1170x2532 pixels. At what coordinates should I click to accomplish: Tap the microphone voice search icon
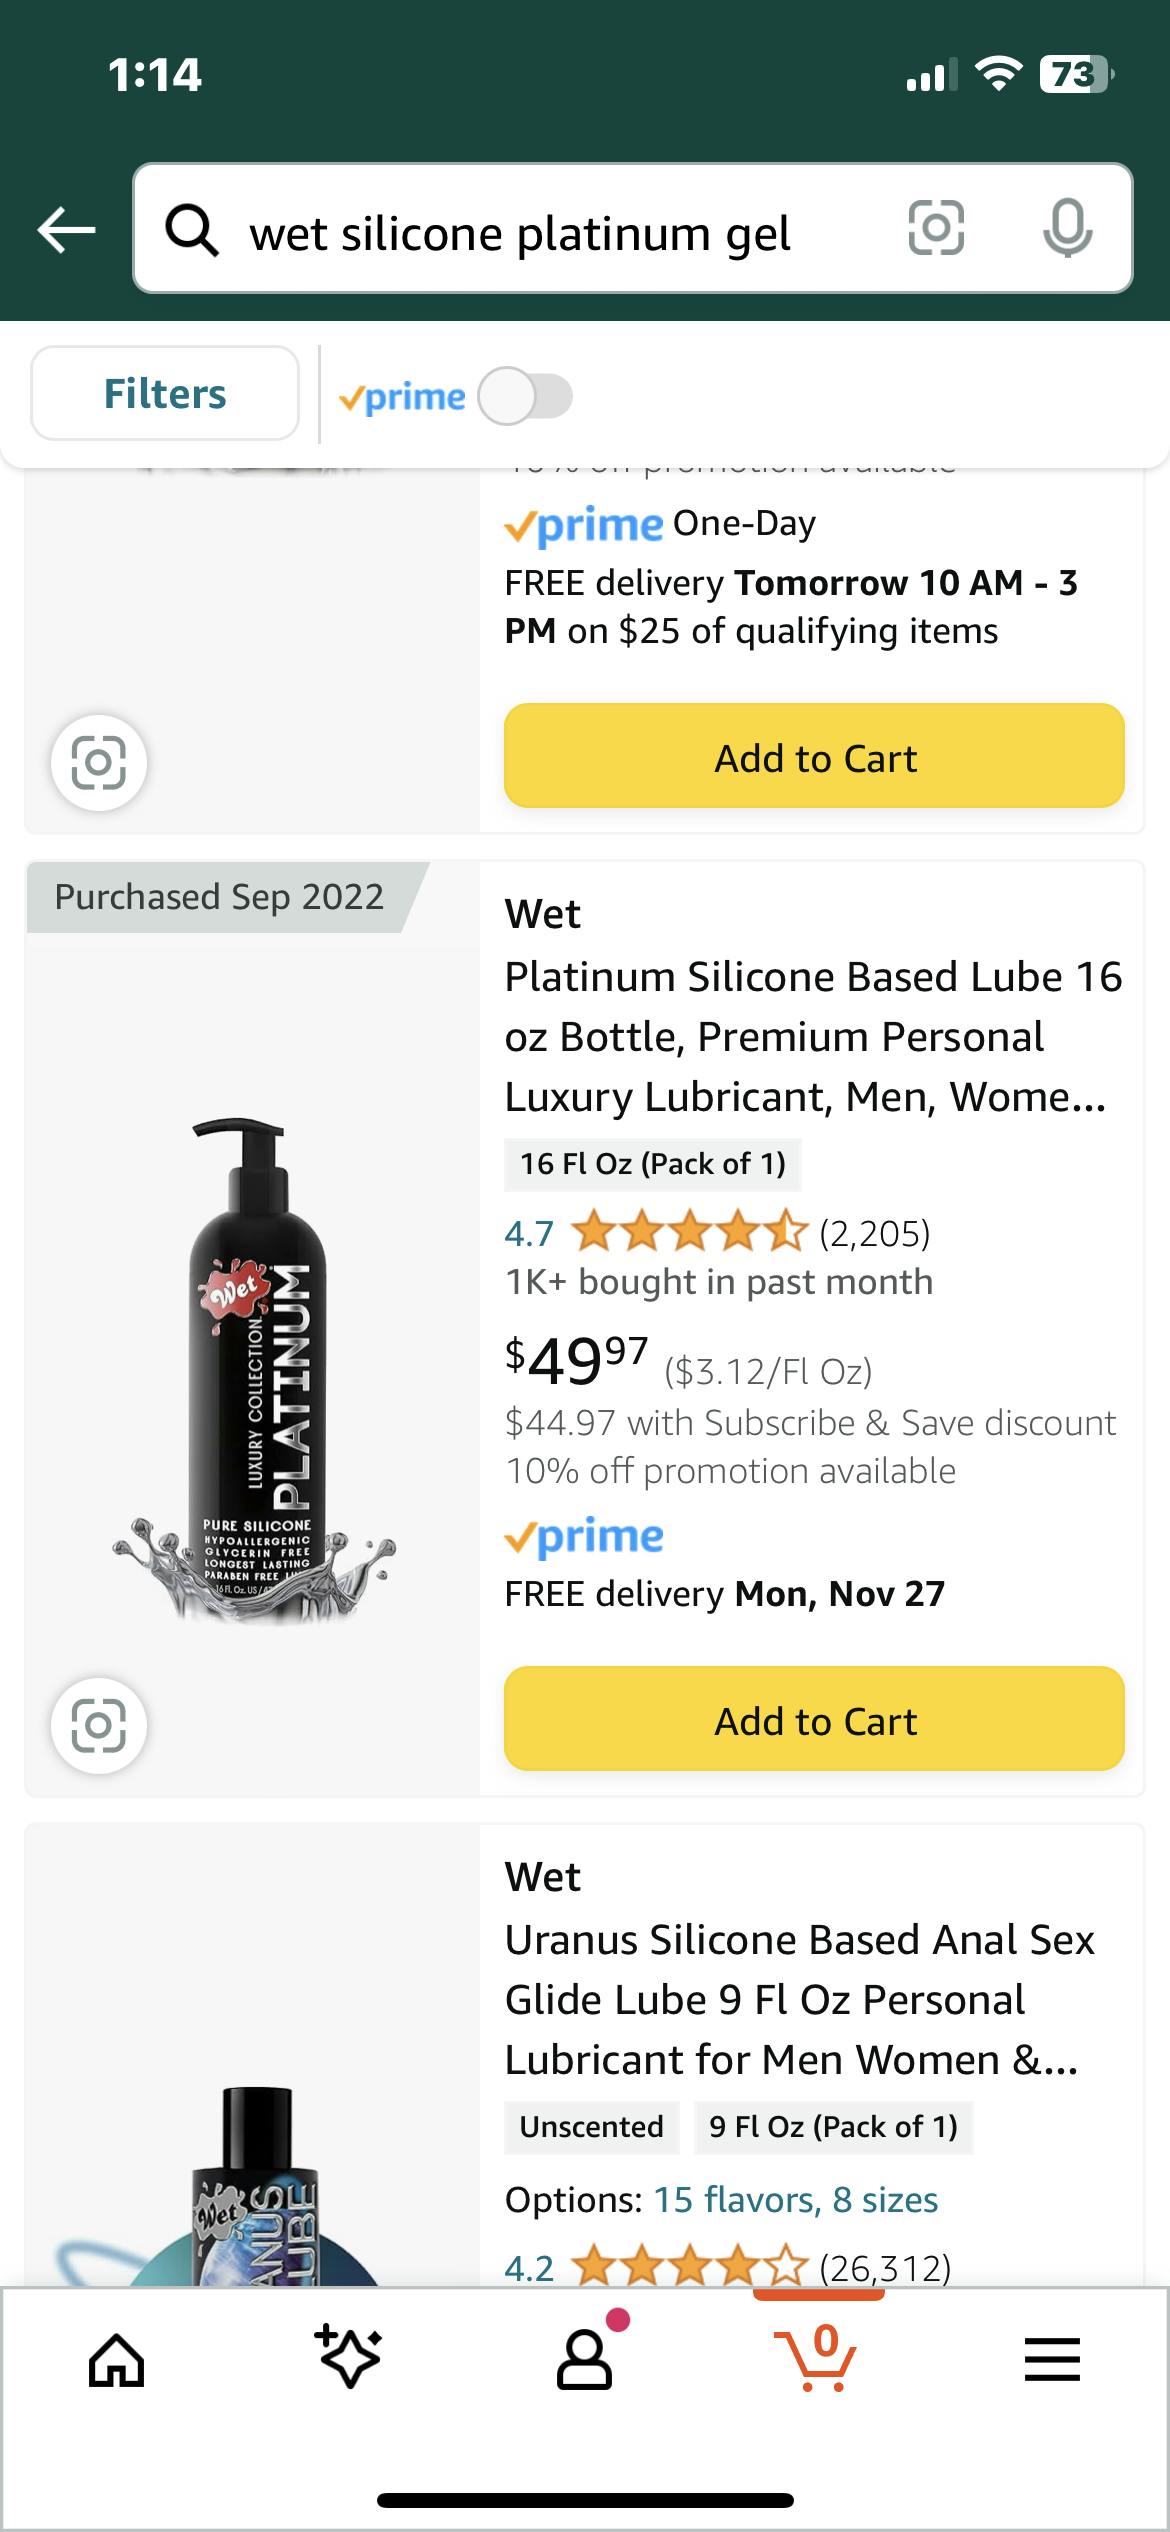(x=1067, y=228)
